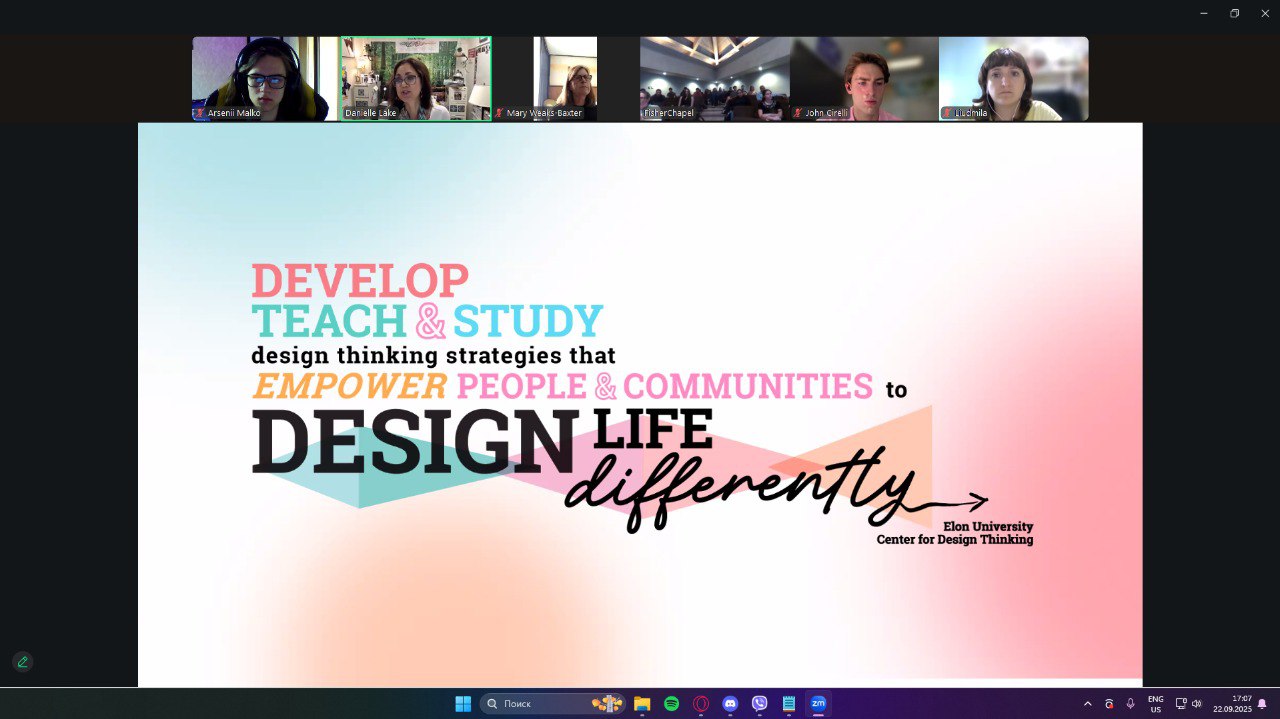Launch Opera browser from taskbar
Viewport: 1280px width, 719px height.
coord(701,704)
